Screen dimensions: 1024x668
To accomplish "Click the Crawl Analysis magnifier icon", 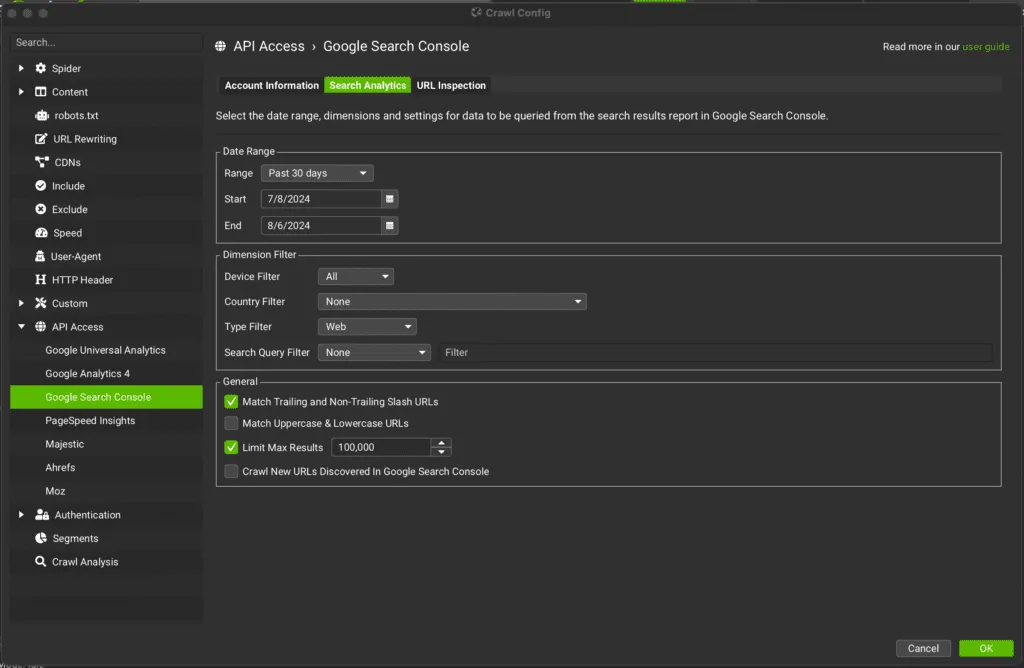I will (40, 562).
